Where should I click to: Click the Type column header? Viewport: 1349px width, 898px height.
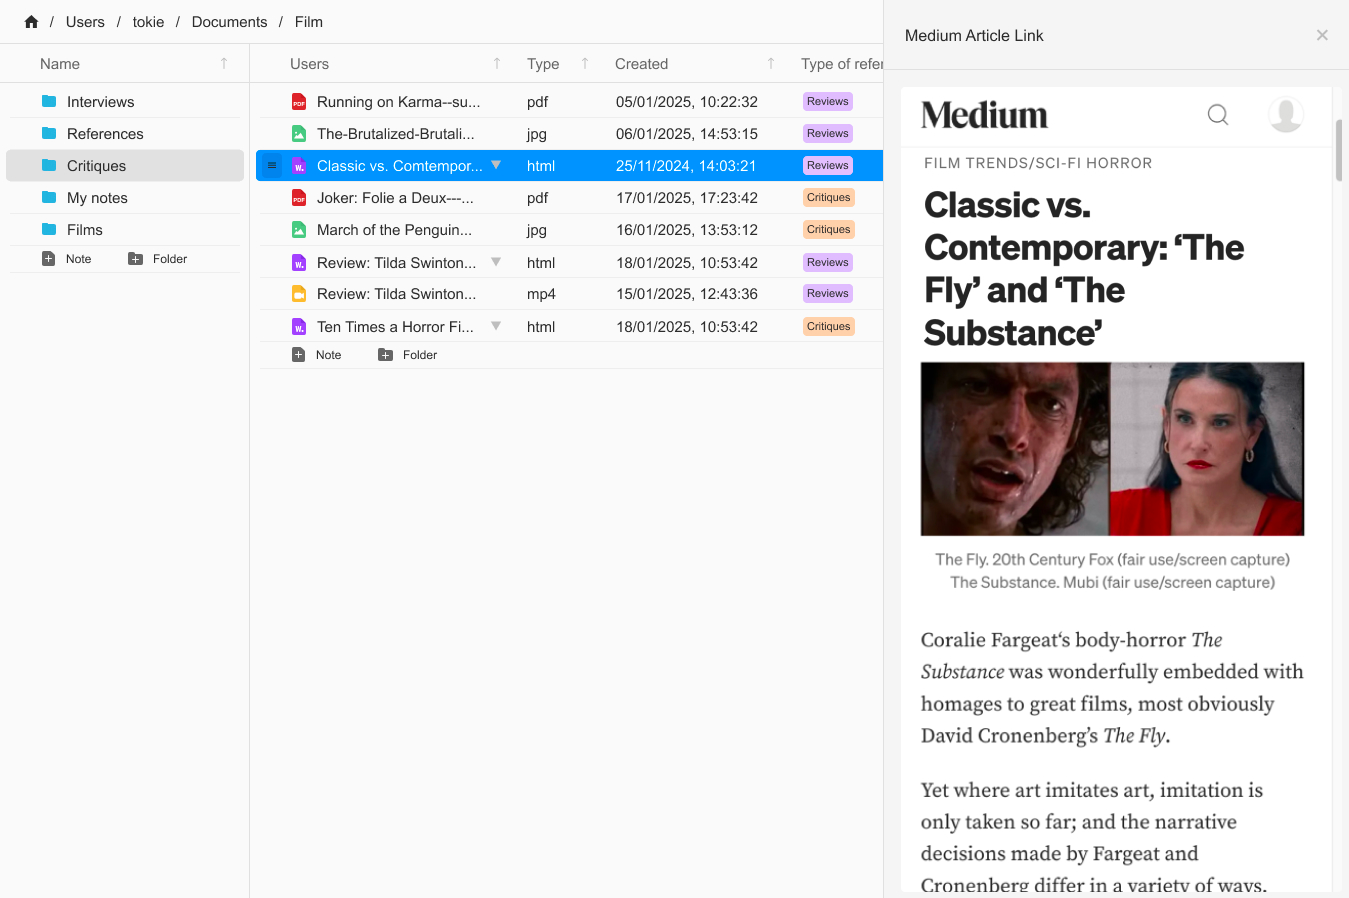543,64
